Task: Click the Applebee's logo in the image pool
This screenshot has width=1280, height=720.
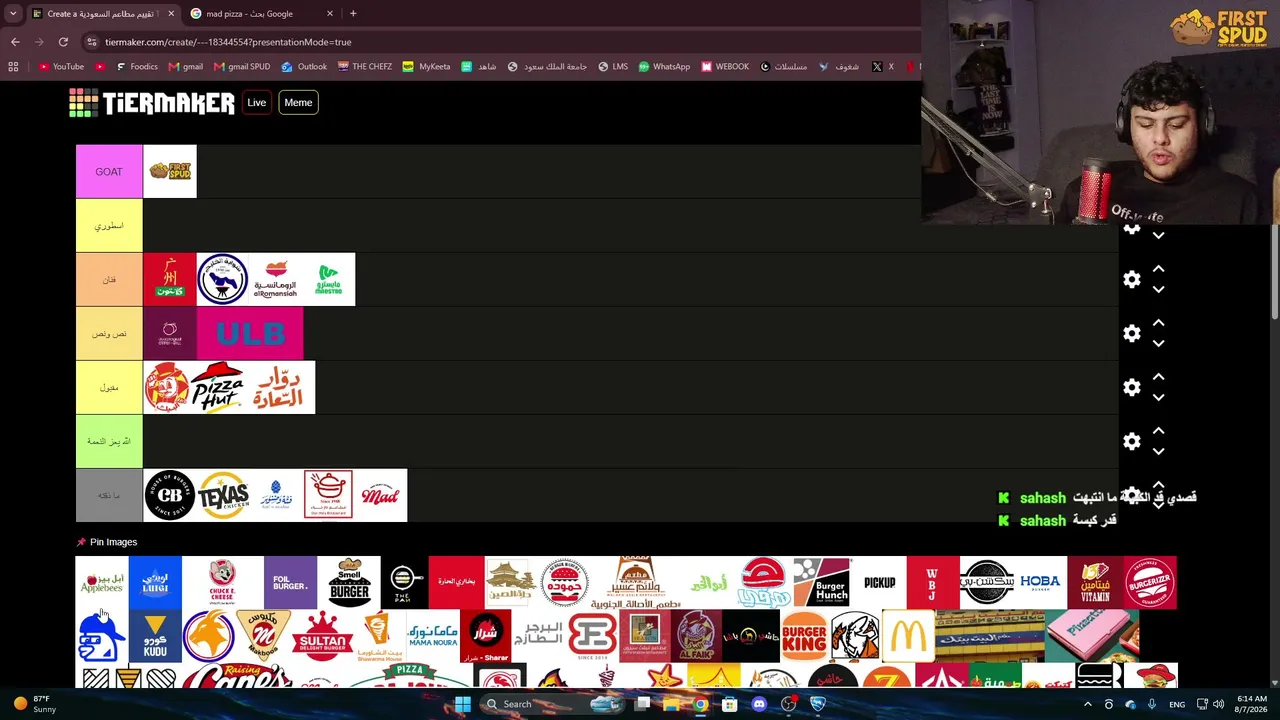Action: click(102, 582)
